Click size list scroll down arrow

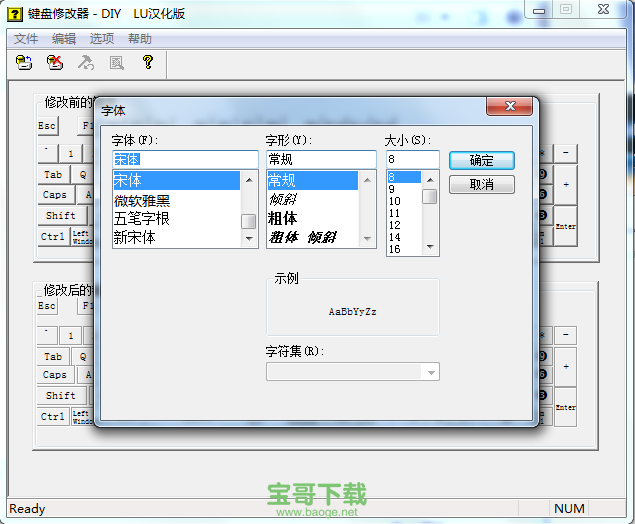tap(430, 247)
